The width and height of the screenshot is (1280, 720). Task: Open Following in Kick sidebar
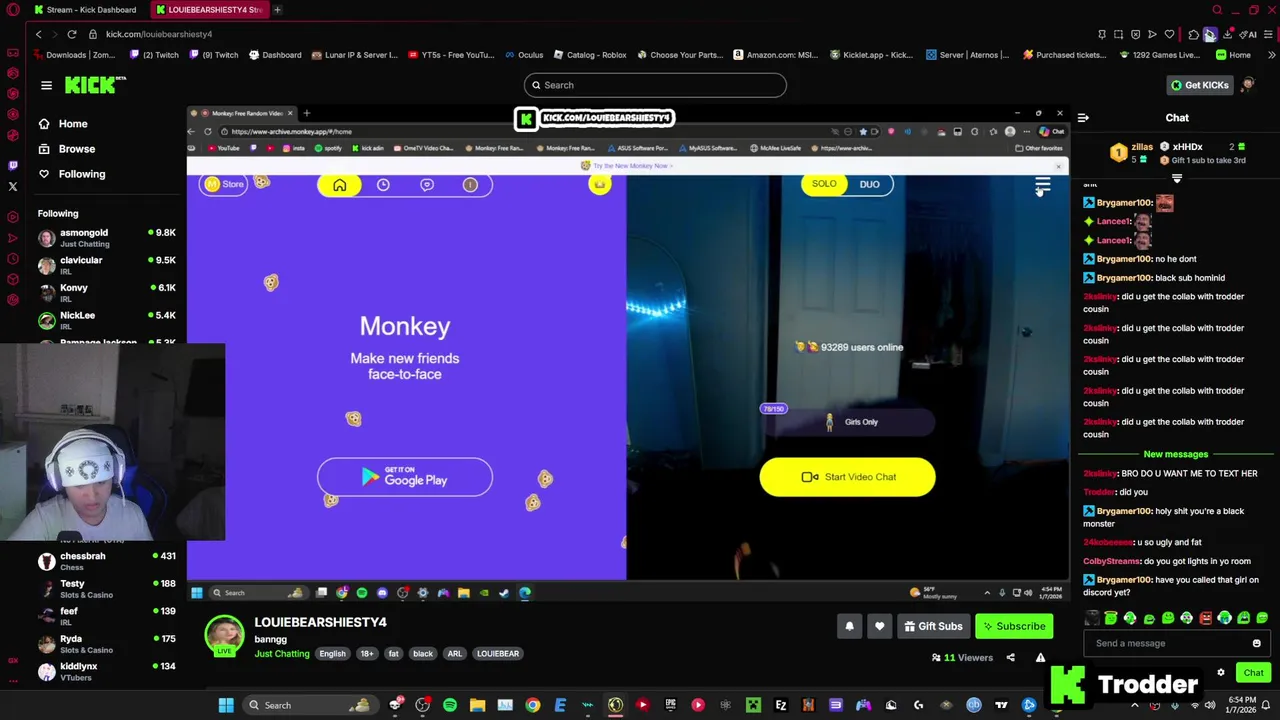[81, 174]
